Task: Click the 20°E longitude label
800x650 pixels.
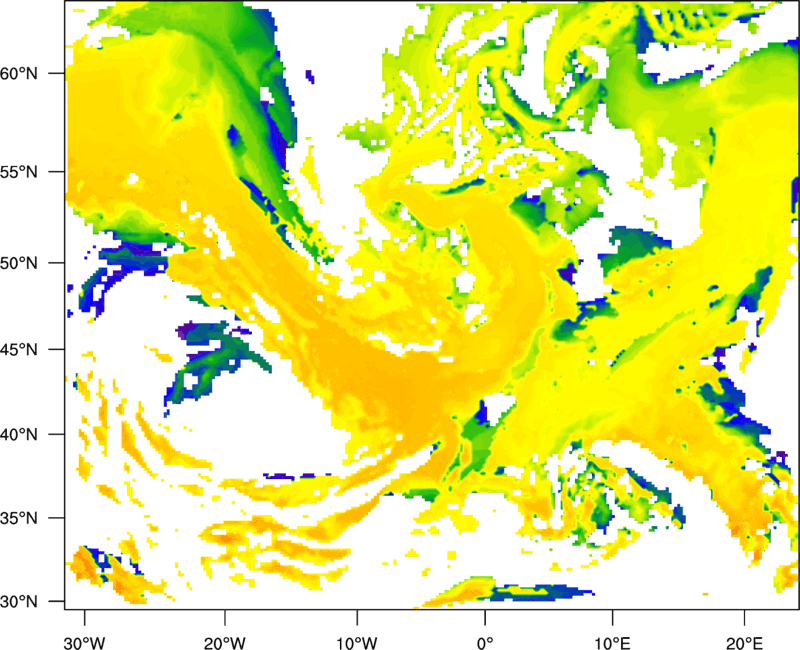Action: click(x=744, y=643)
